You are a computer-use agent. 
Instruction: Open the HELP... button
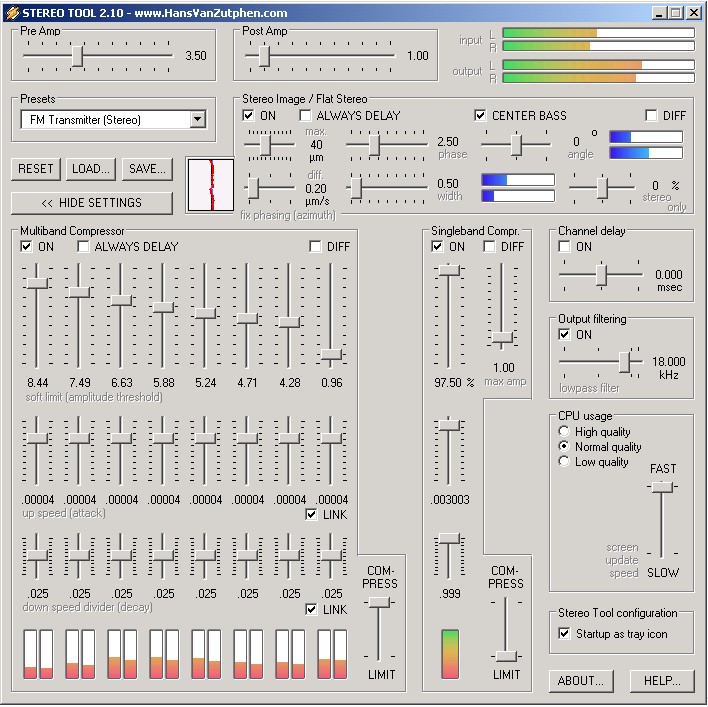[662, 680]
